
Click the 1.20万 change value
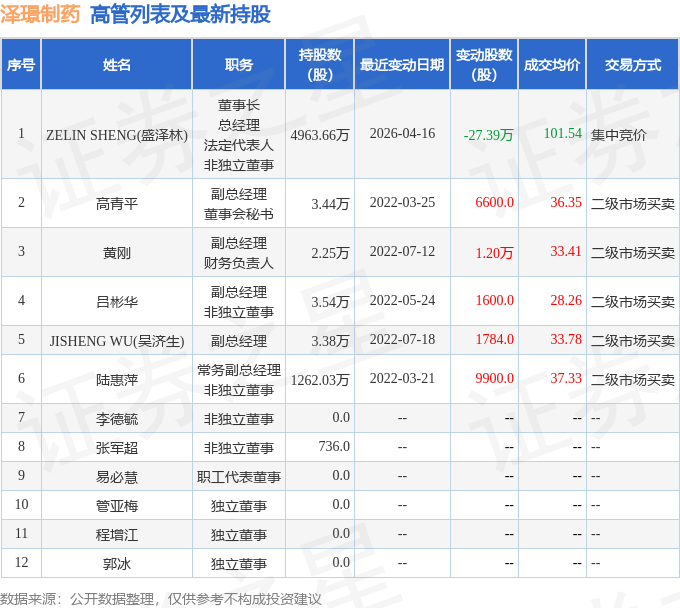point(494,253)
